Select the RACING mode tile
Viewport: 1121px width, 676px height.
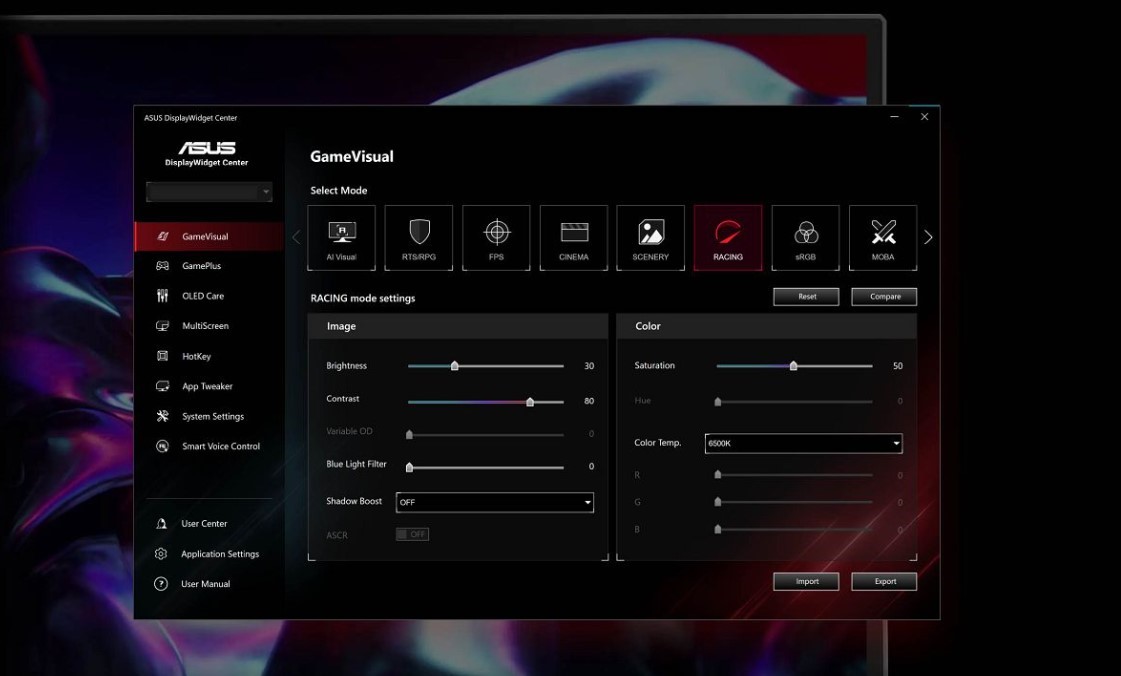(x=728, y=238)
